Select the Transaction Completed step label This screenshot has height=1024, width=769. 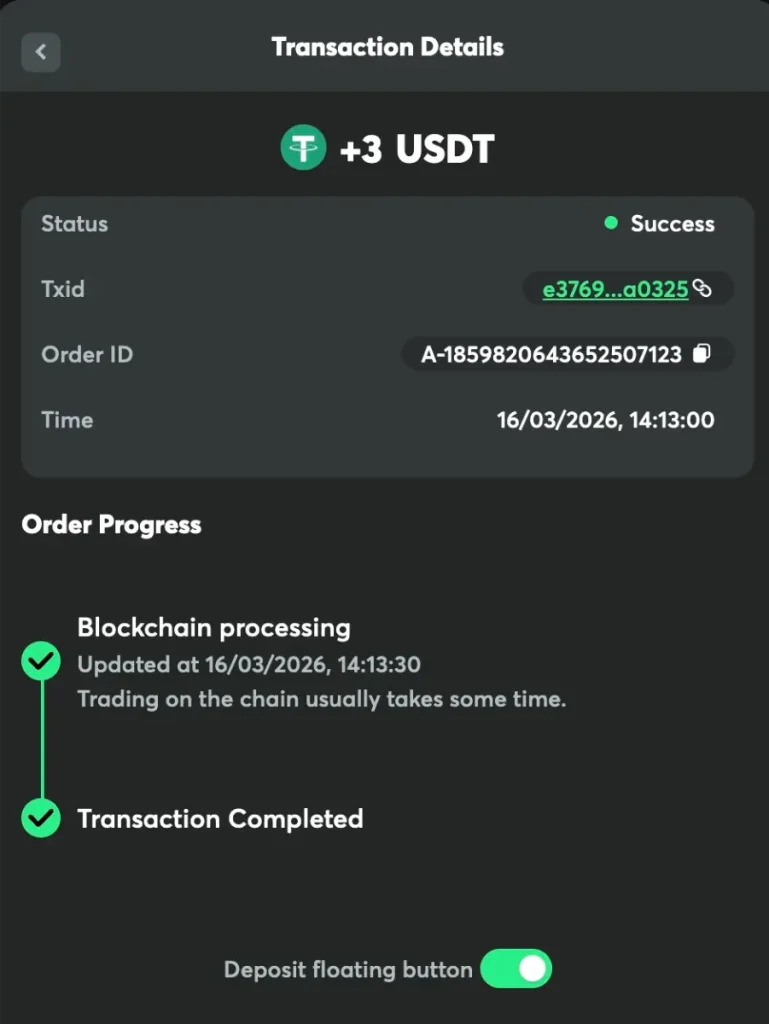(220, 819)
